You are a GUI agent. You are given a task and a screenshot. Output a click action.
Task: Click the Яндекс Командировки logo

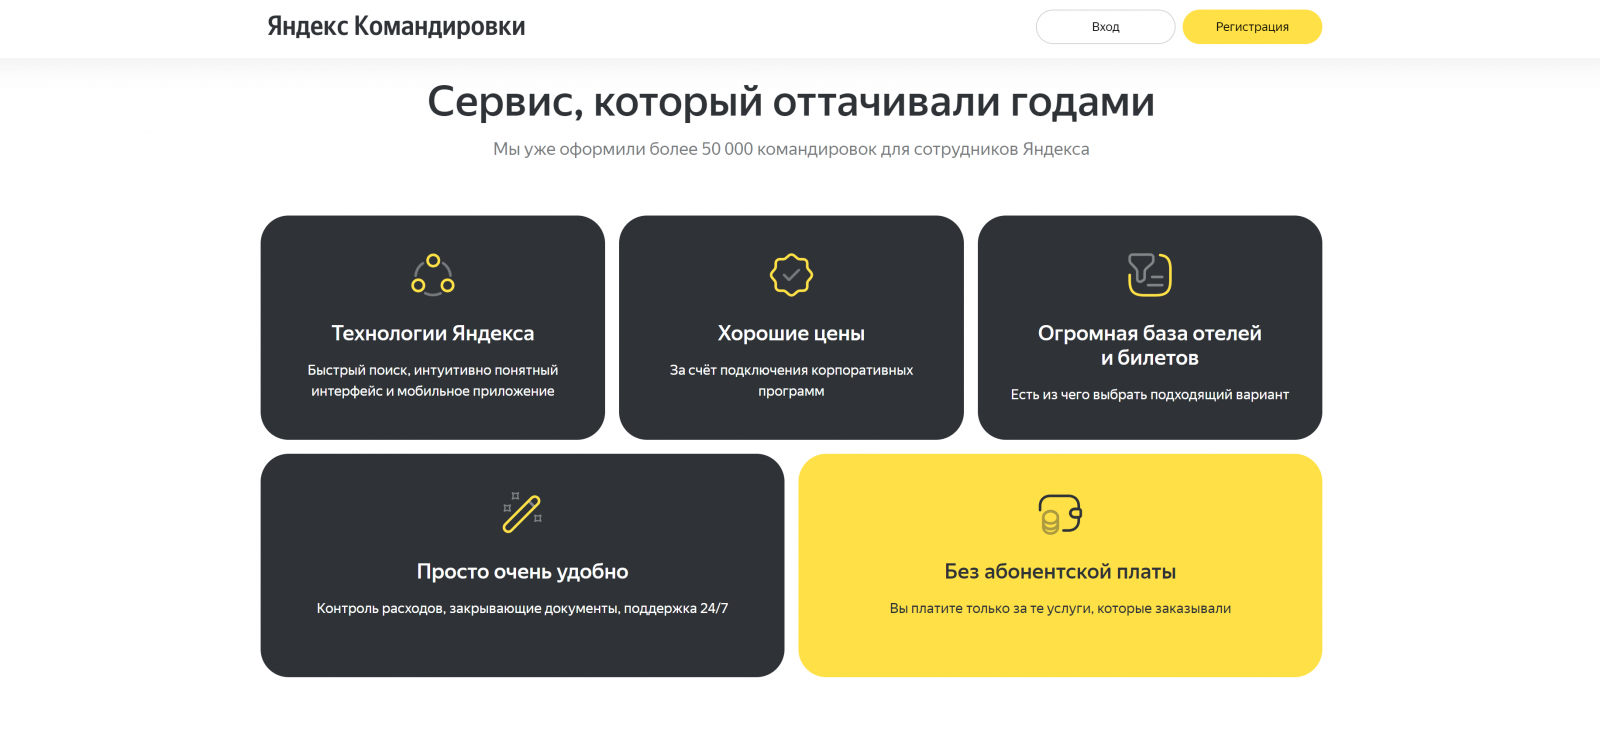pyautogui.click(x=396, y=27)
